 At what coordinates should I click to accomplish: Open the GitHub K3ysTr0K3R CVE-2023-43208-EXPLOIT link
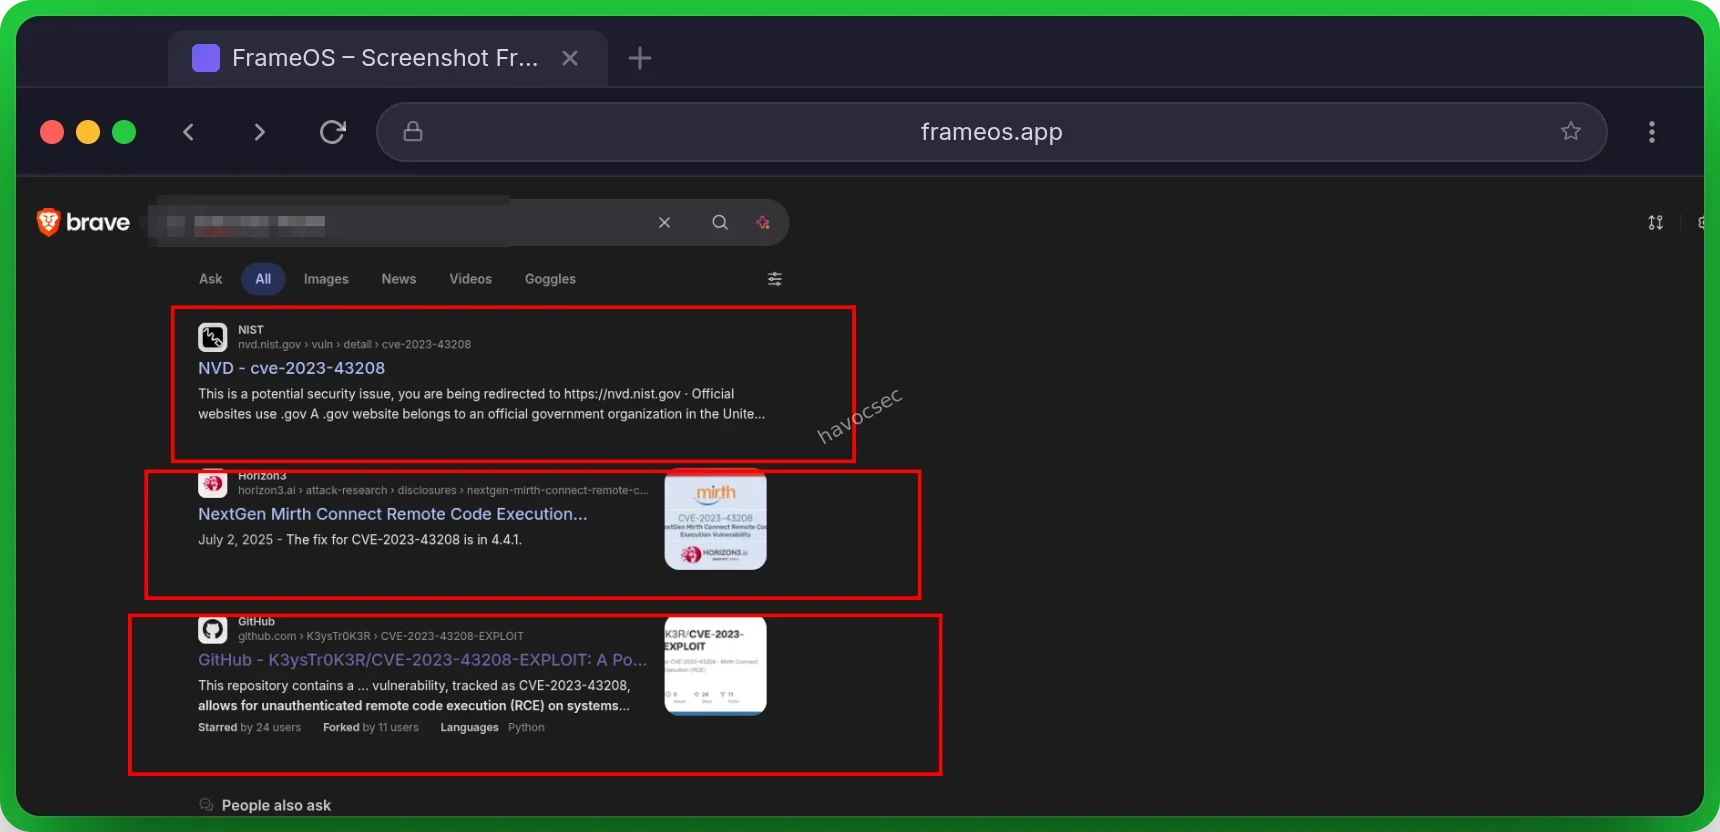pos(422,660)
